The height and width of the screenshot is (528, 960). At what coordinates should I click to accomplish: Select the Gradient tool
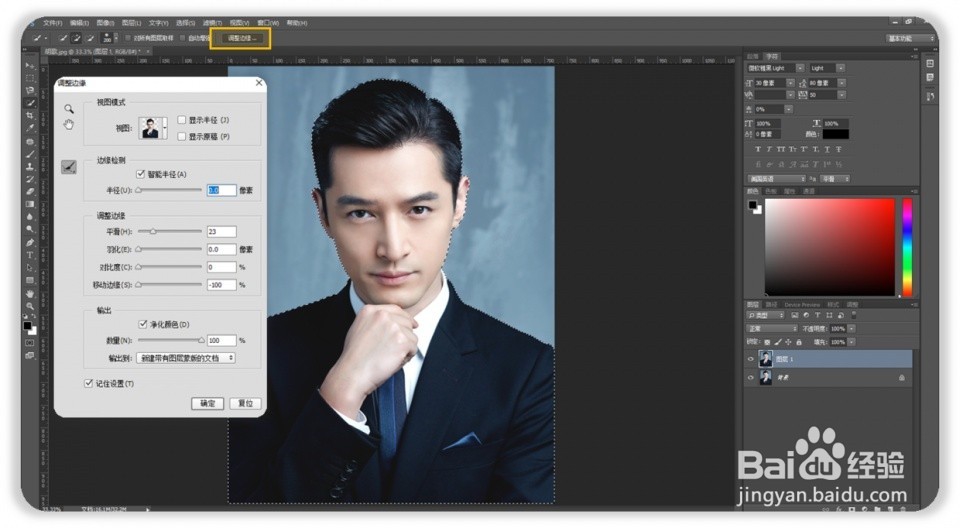(x=29, y=204)
